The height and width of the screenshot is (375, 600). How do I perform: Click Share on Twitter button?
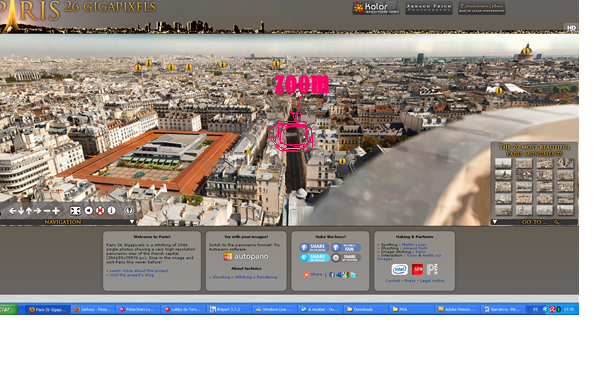(314, 258)
